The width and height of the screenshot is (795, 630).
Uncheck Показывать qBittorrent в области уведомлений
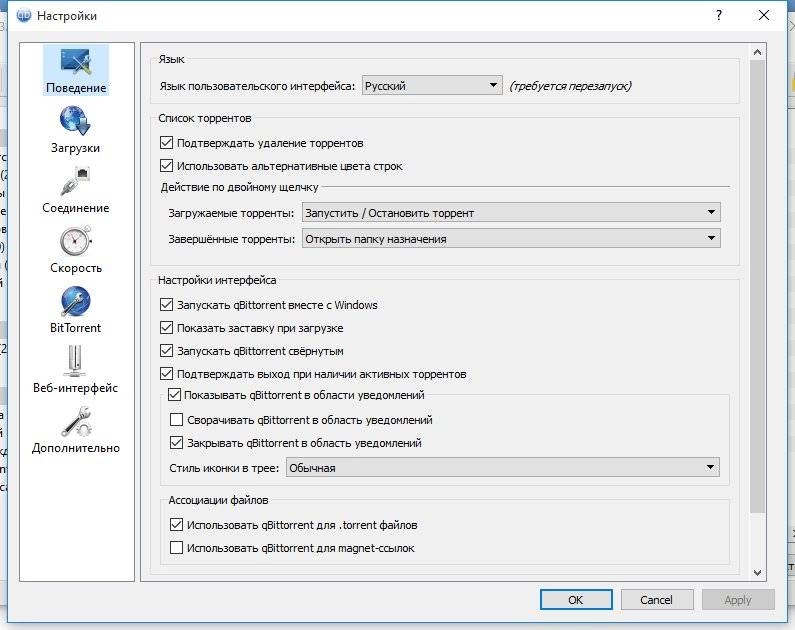point(174,394)
